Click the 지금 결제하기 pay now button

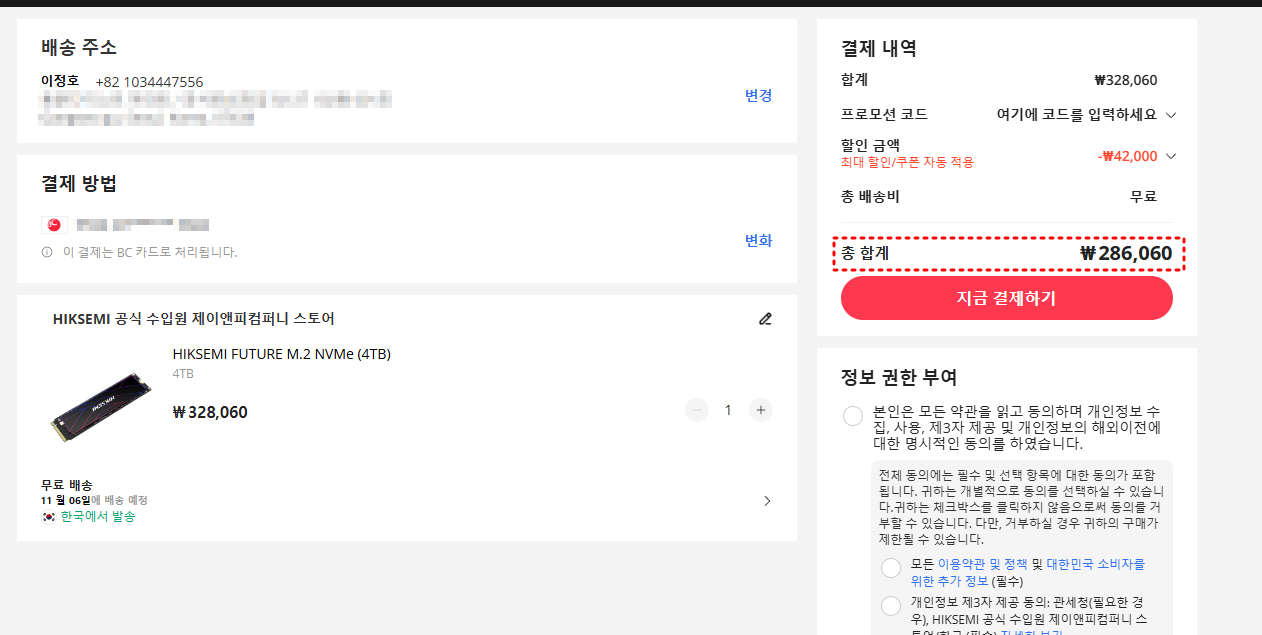tap(1006, 298)
